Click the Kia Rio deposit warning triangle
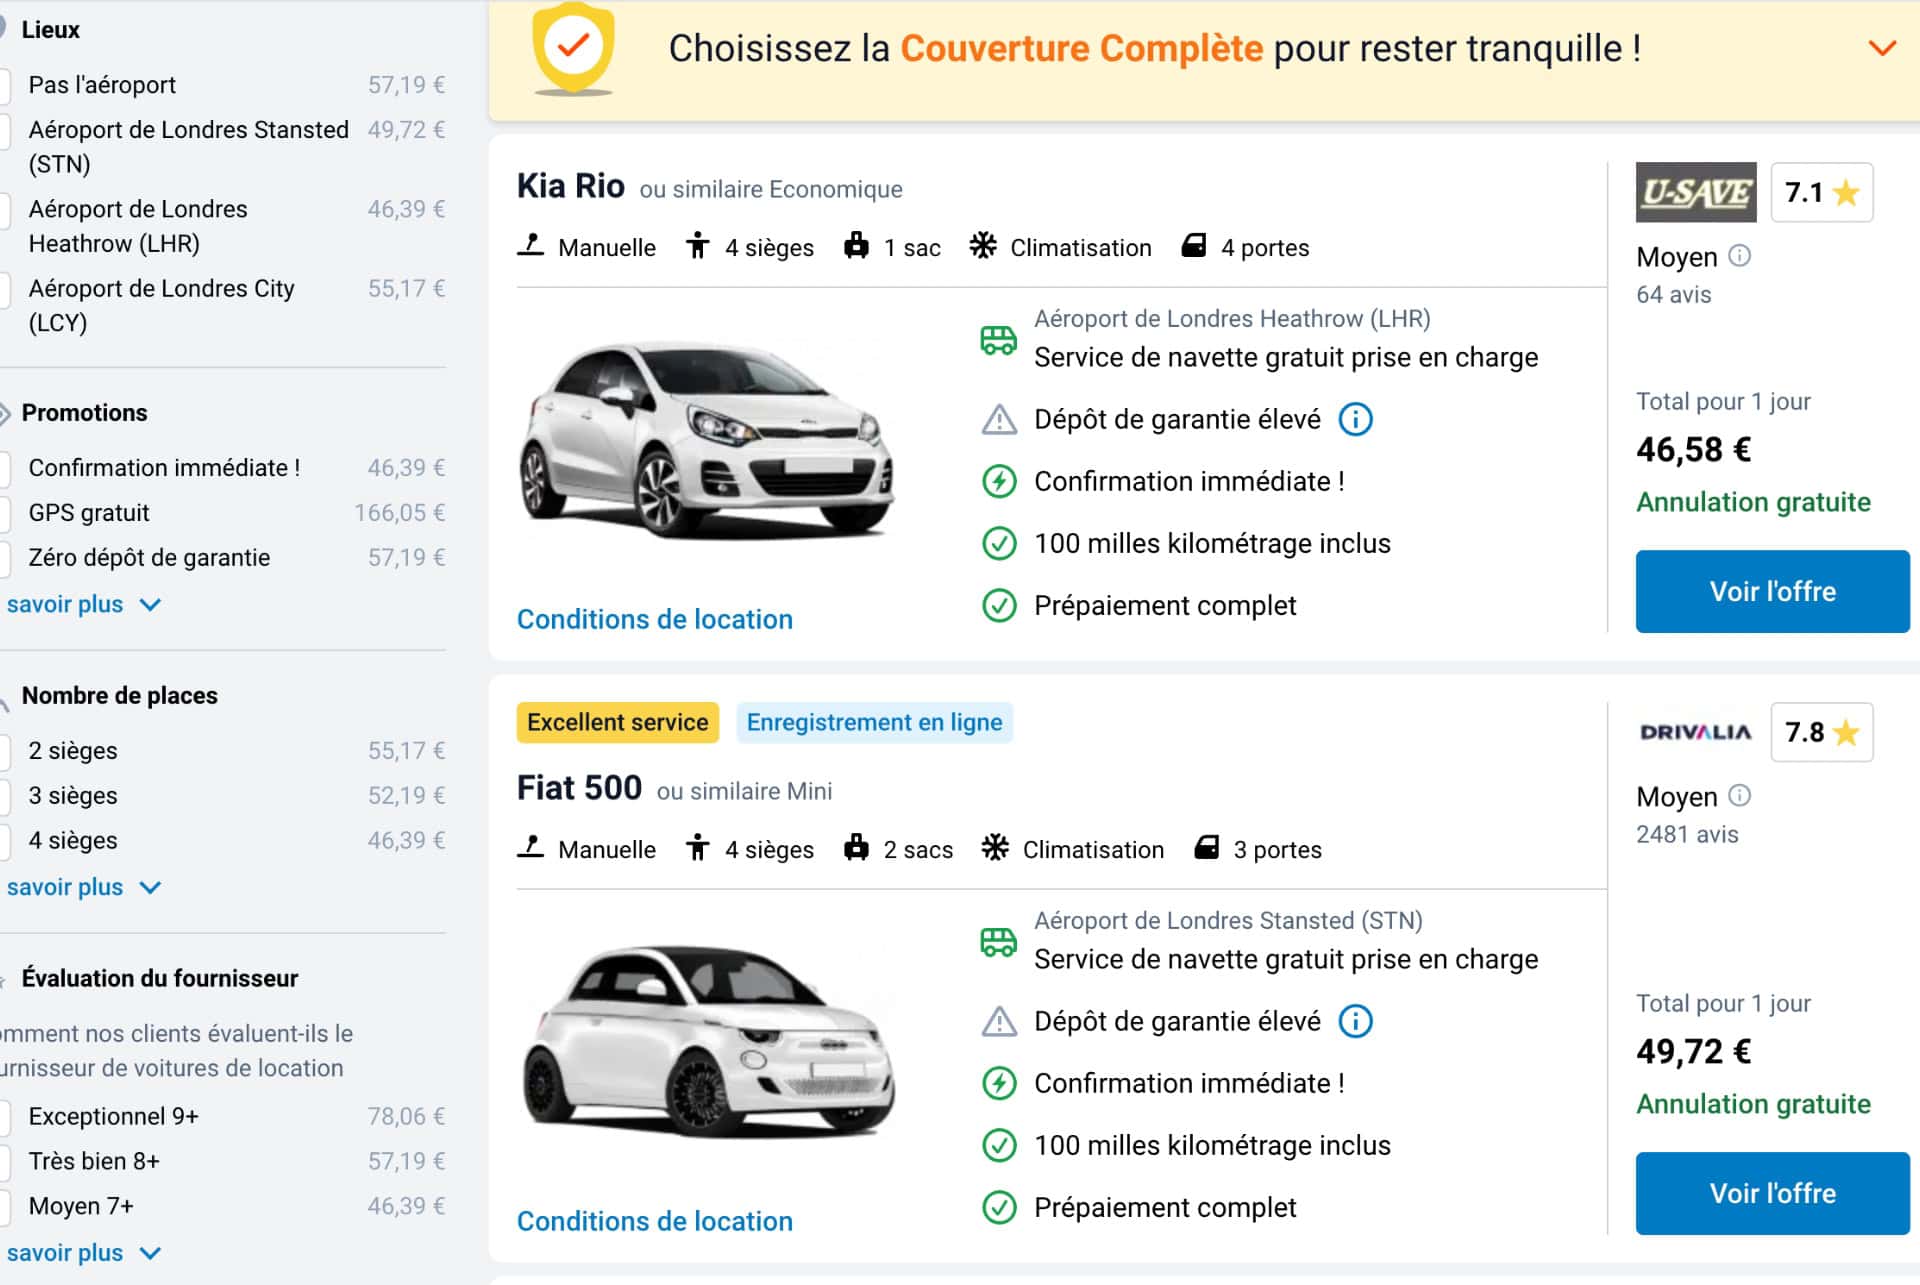 pos(999,420)
